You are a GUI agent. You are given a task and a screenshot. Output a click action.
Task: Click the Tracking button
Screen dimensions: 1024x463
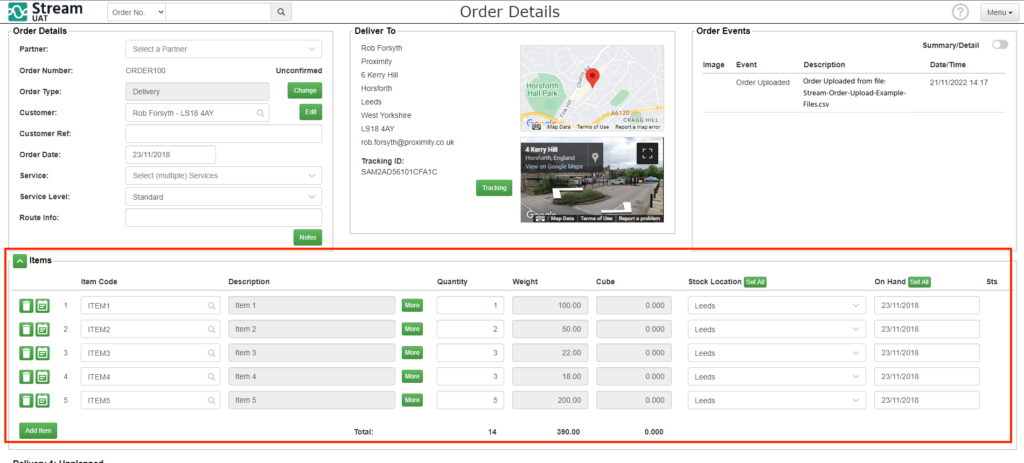click(494, 188)
